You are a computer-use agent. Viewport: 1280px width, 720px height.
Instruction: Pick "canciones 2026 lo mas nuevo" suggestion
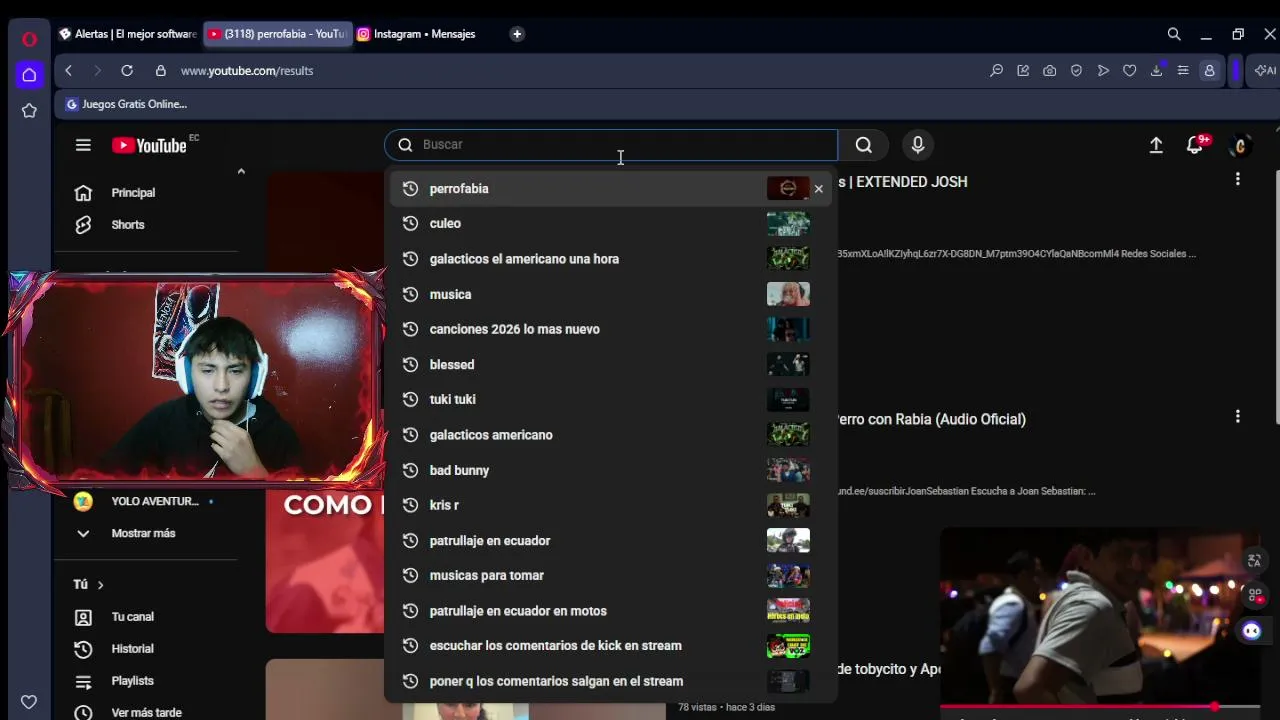point(611,329)
